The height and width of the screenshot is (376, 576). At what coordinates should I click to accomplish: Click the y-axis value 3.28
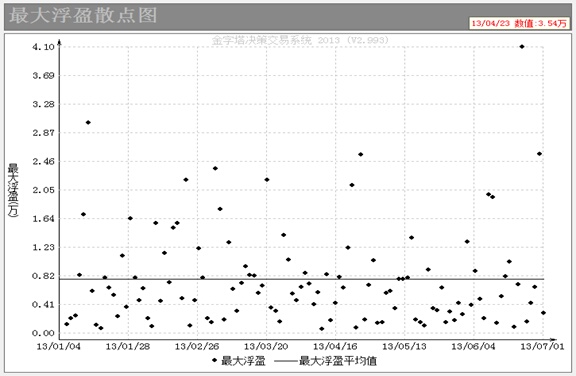coord(43,104)
